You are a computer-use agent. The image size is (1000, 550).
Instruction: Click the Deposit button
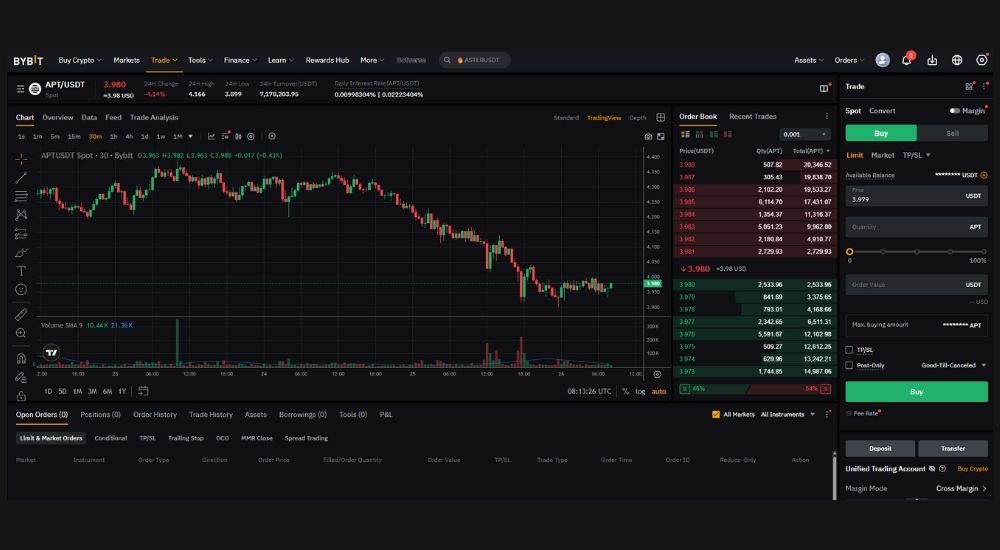click(x=880, y=448)
